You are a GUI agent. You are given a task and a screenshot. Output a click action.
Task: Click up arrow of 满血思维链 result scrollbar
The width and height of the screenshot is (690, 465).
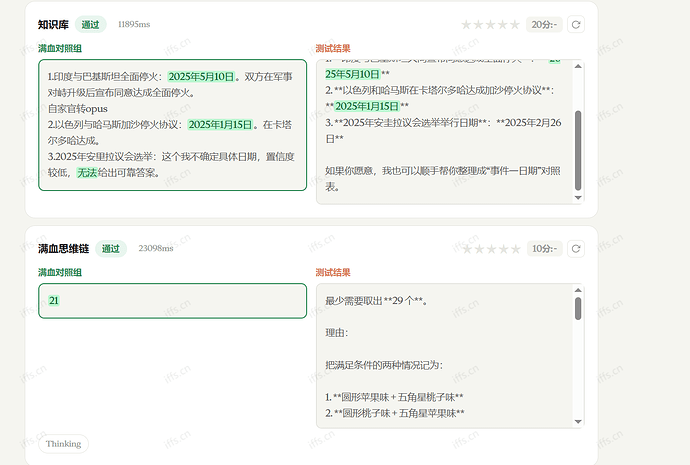[x=578, y=290]
